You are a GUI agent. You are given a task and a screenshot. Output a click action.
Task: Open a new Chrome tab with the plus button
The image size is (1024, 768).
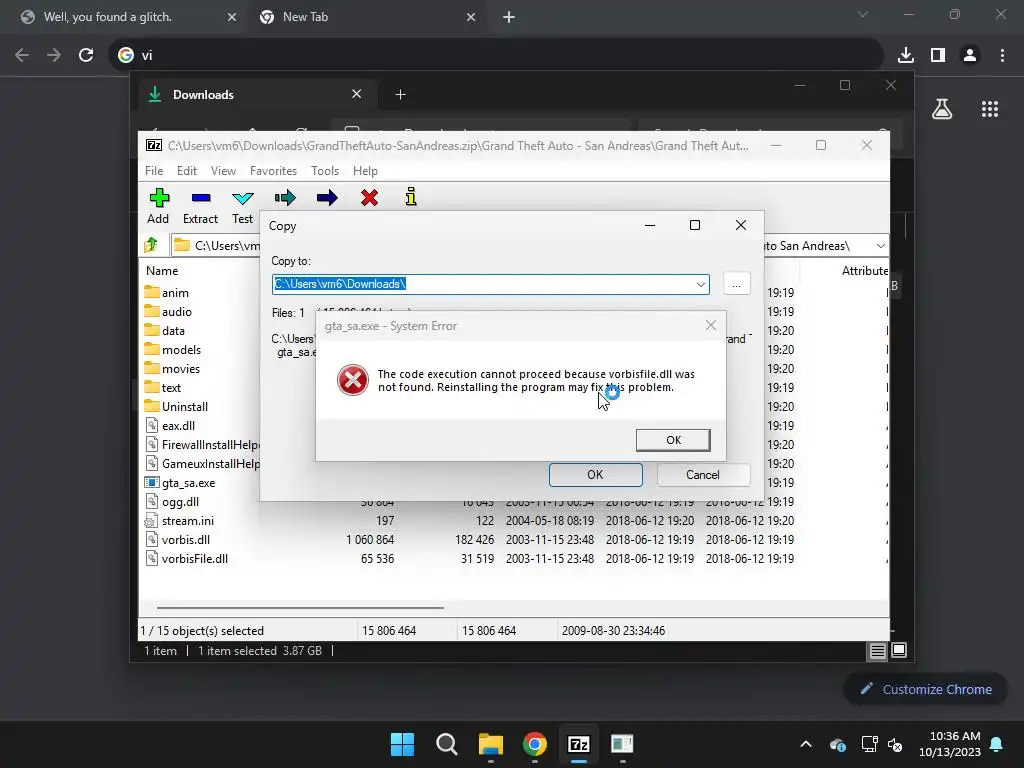[x=509, y=17]
